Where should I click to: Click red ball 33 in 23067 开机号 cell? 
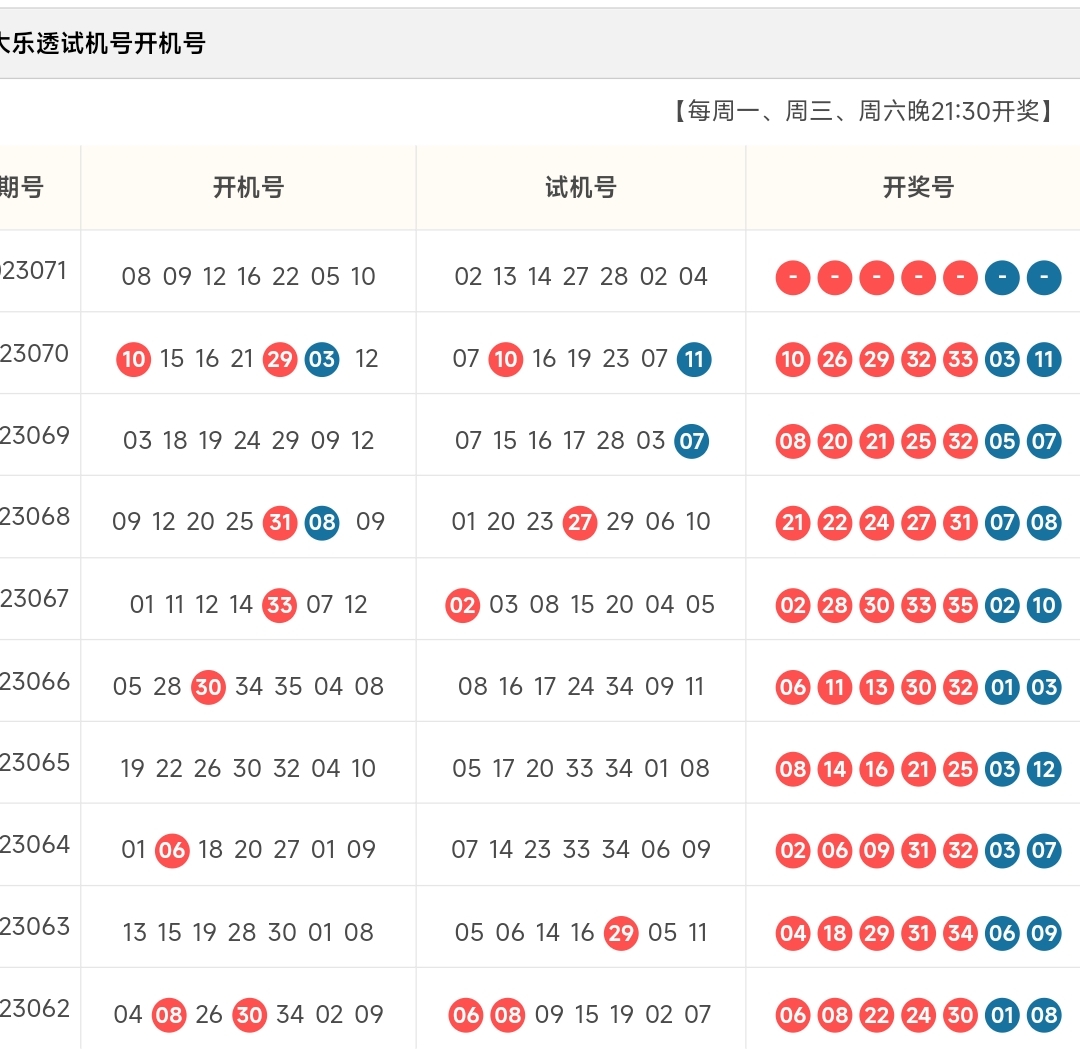280,605
